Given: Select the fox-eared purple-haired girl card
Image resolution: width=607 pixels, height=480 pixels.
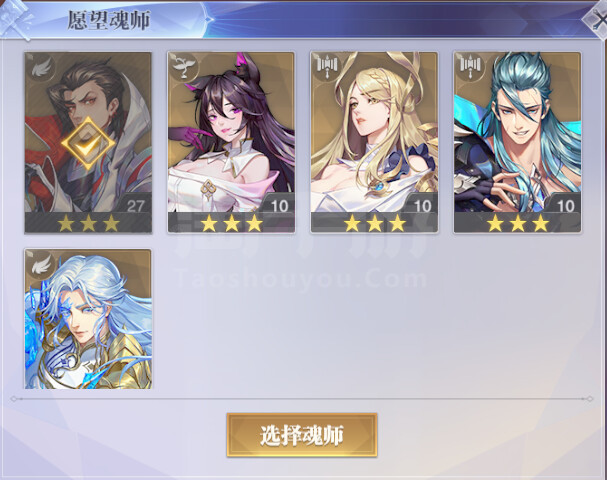Looking at the screenshot, I should coord(231,142).
